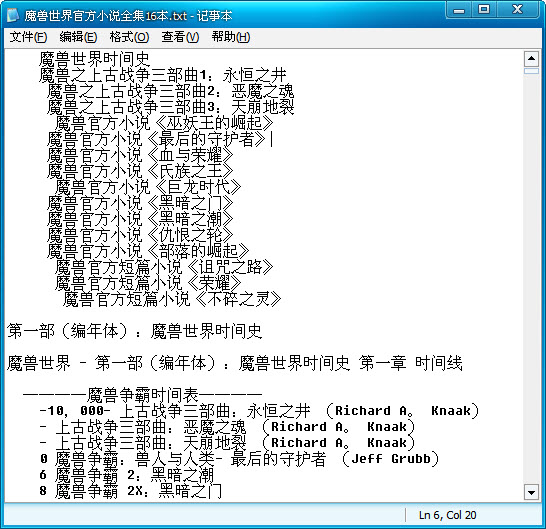This screenshot has height=529, width=546.
Task: Click the status bar text Ln 6, Col 20
Action: [x=447, y=515]
